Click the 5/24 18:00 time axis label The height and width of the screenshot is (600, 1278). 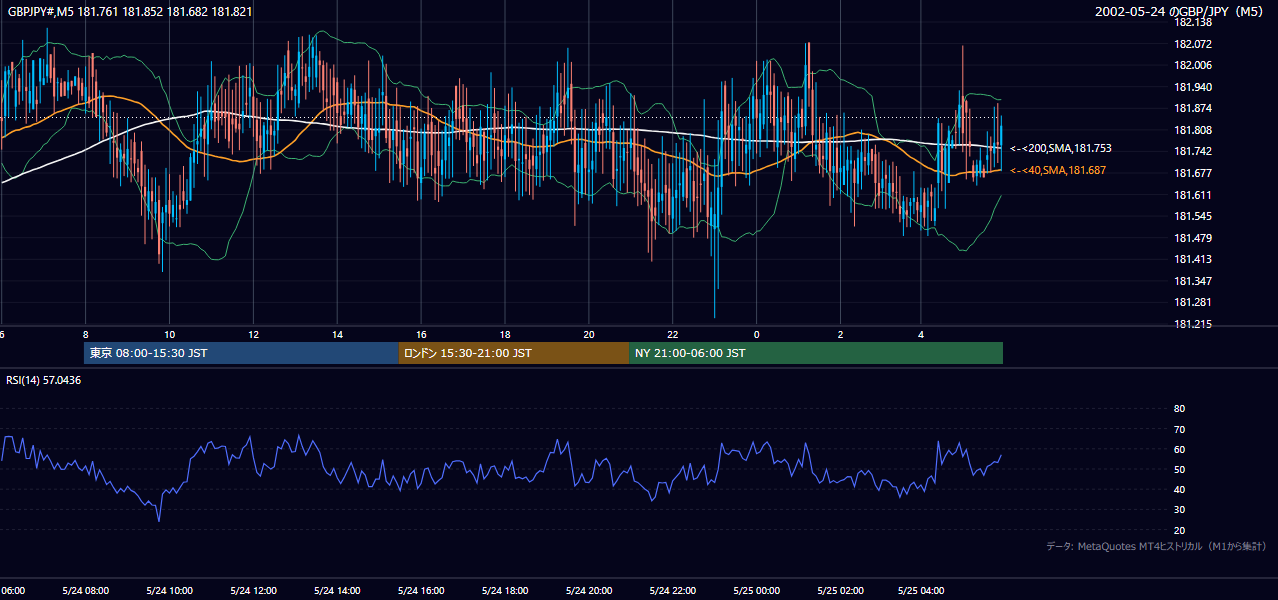505,591
